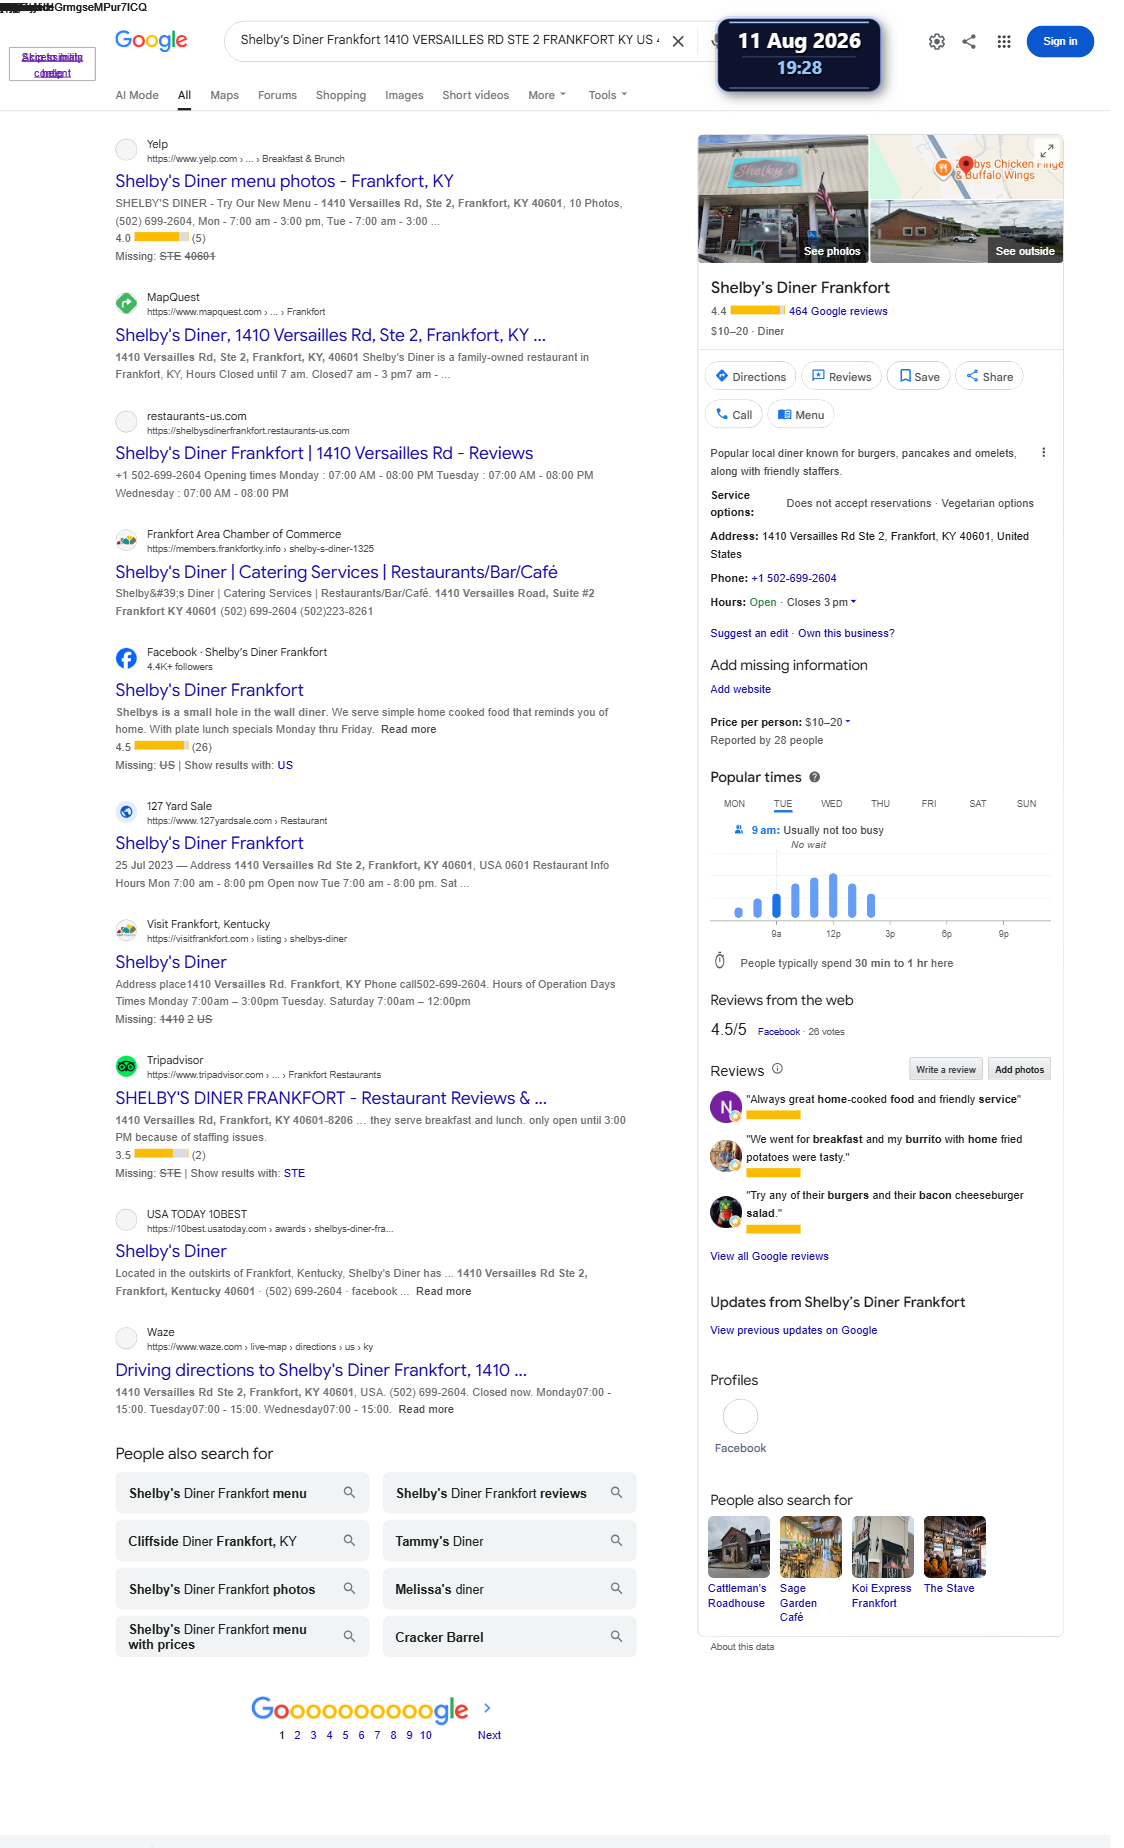Open the Tools dropdown
Image resolution: width=1124 pixels, height=1848 pixels.
tap(608, 95)
